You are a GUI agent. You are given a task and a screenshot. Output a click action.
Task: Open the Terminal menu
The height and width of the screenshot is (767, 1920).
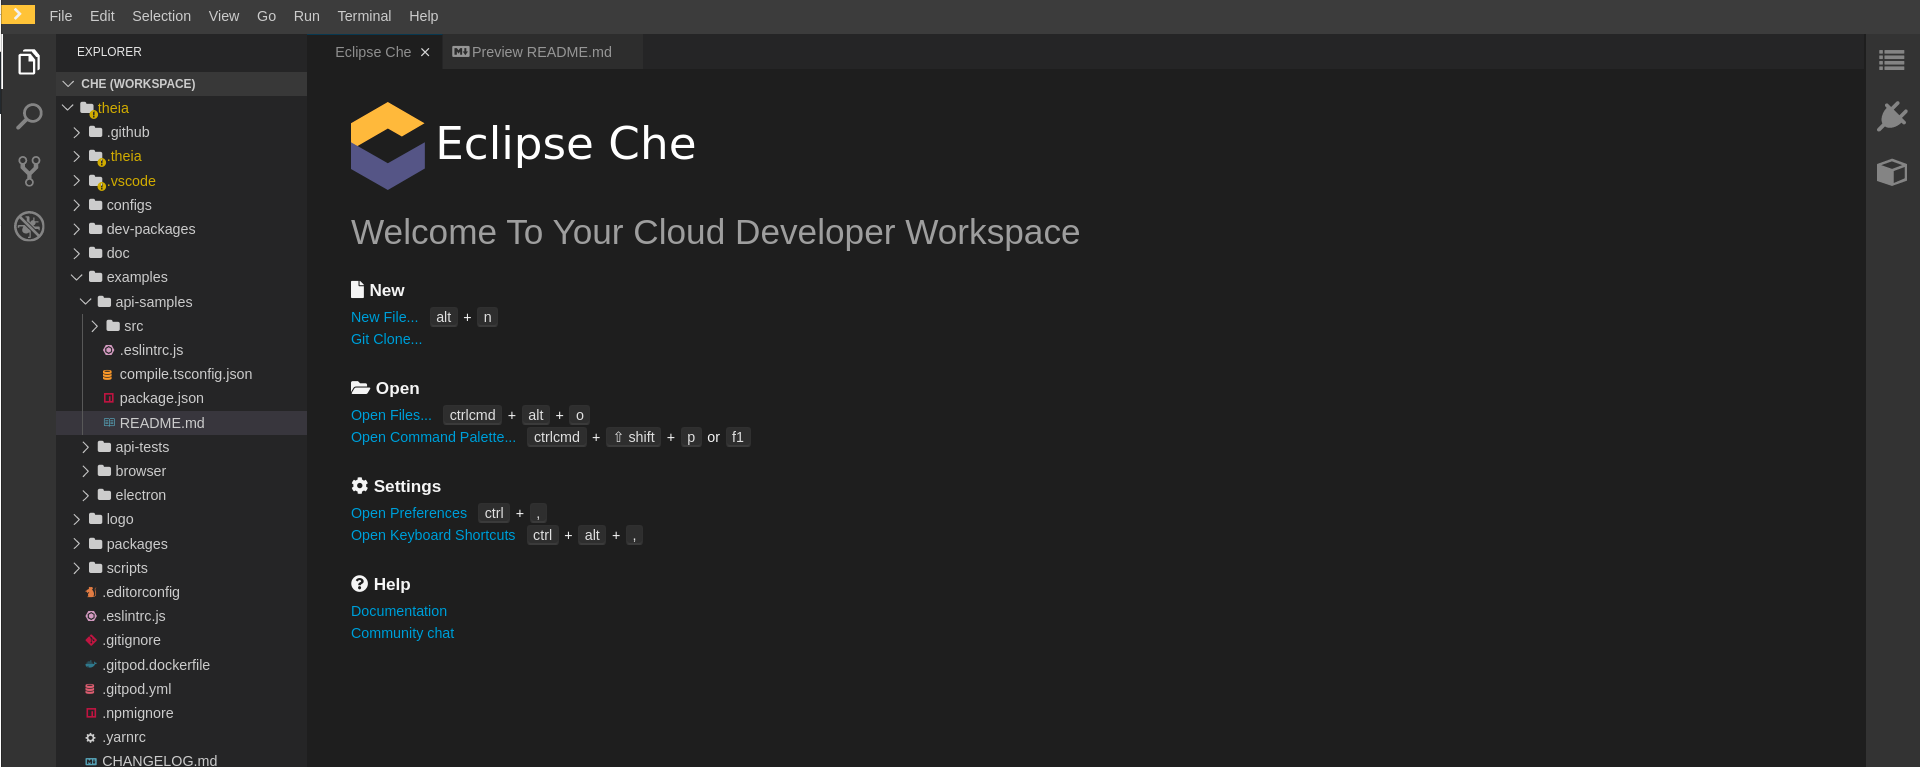coord(364,16)
